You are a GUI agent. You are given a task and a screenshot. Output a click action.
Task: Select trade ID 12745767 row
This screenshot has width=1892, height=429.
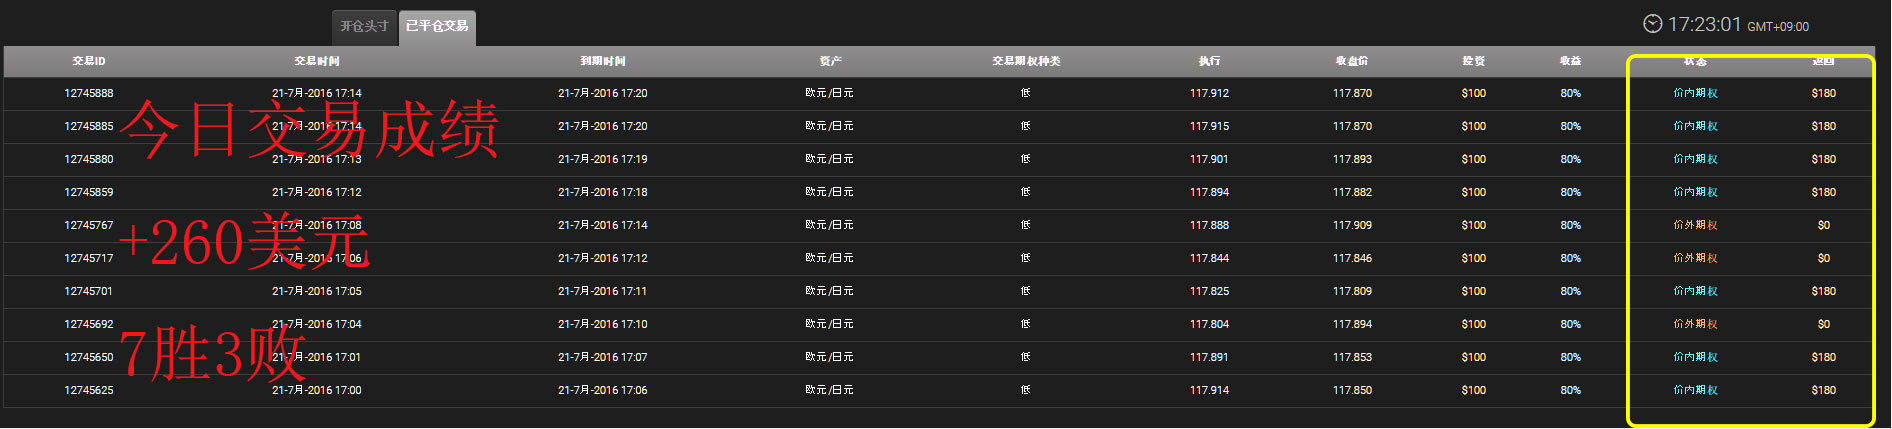940,225
